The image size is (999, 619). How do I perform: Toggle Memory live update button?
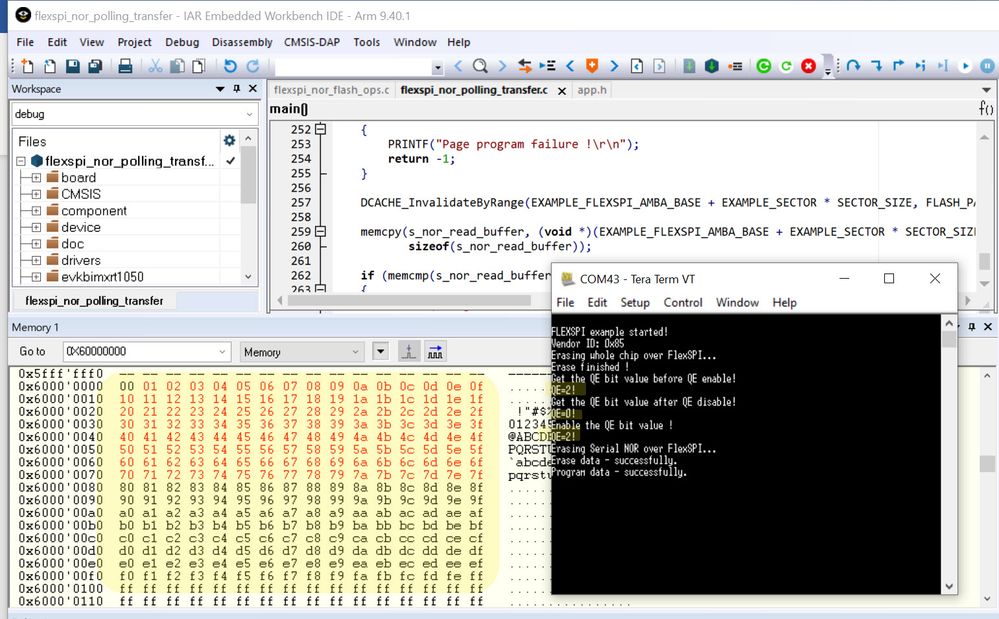point(435,352)
